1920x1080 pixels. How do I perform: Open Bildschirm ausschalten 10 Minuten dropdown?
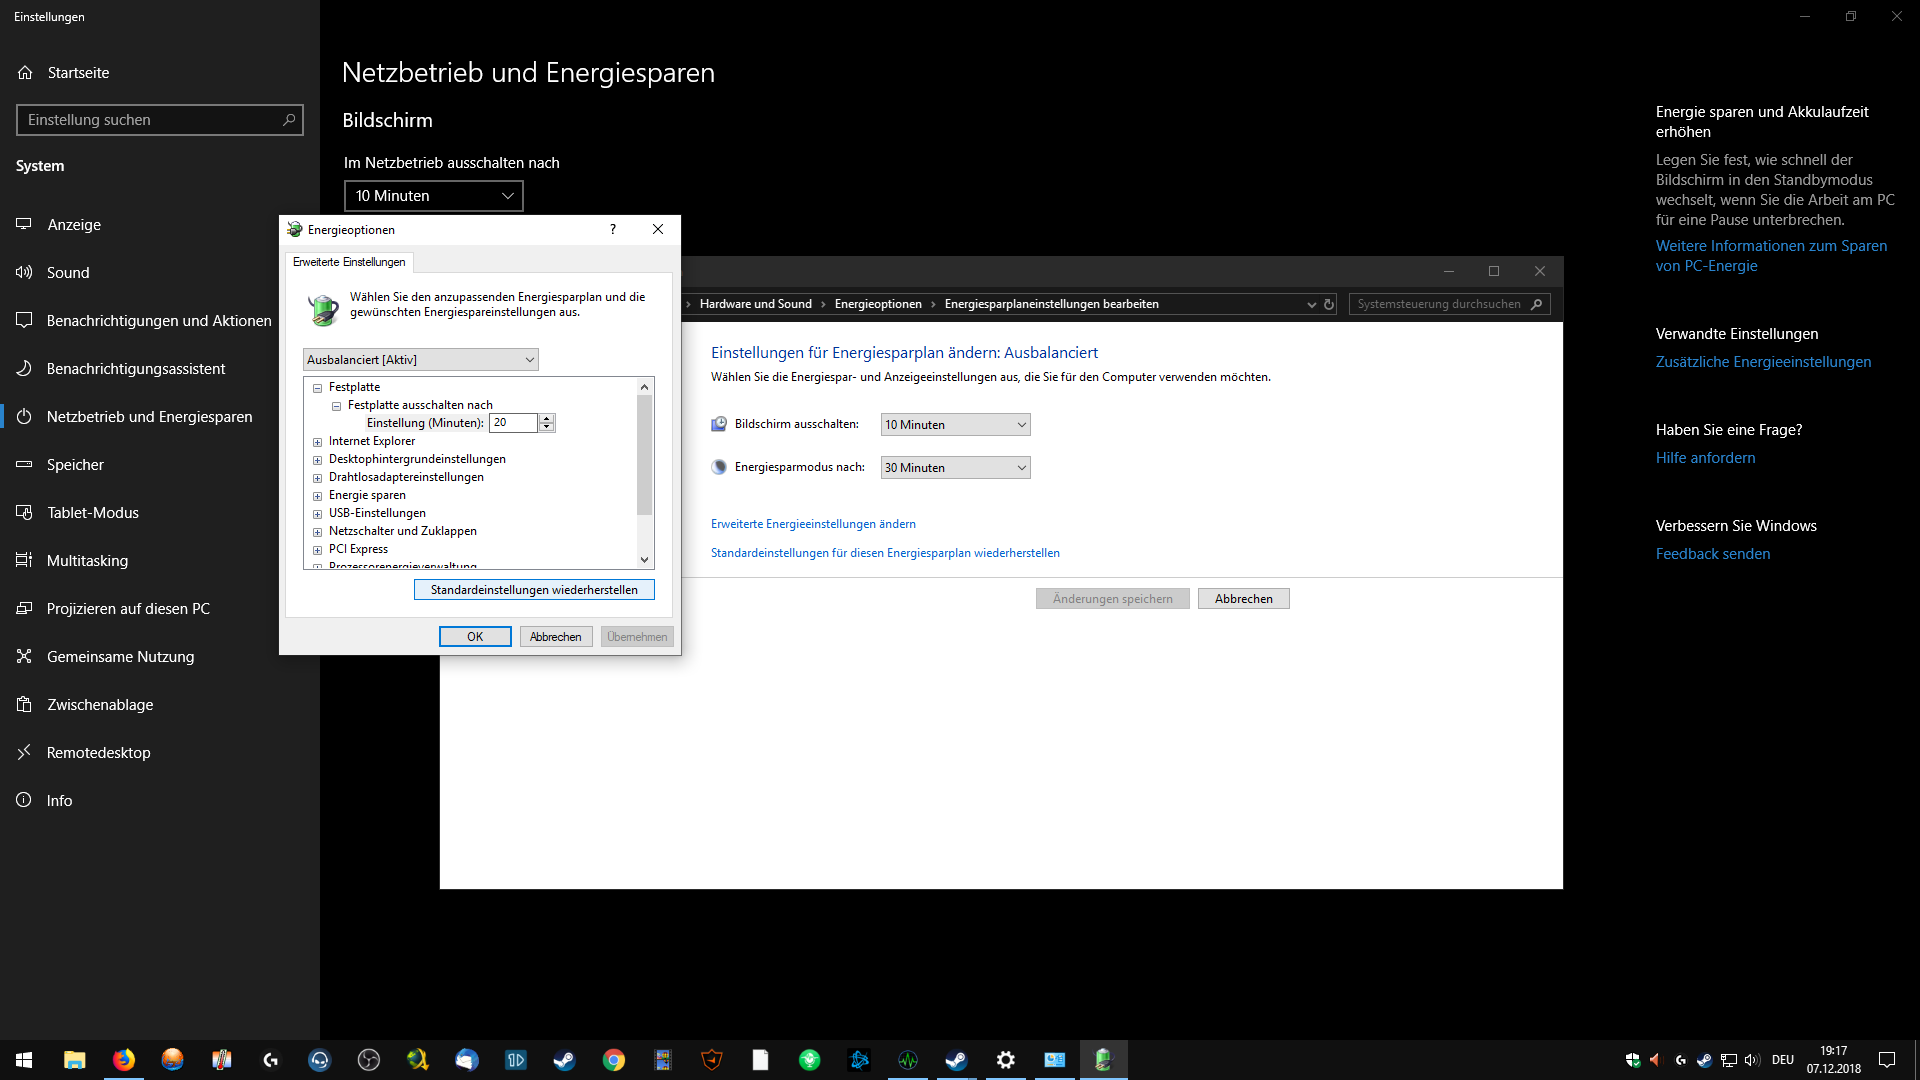(955, 425)
